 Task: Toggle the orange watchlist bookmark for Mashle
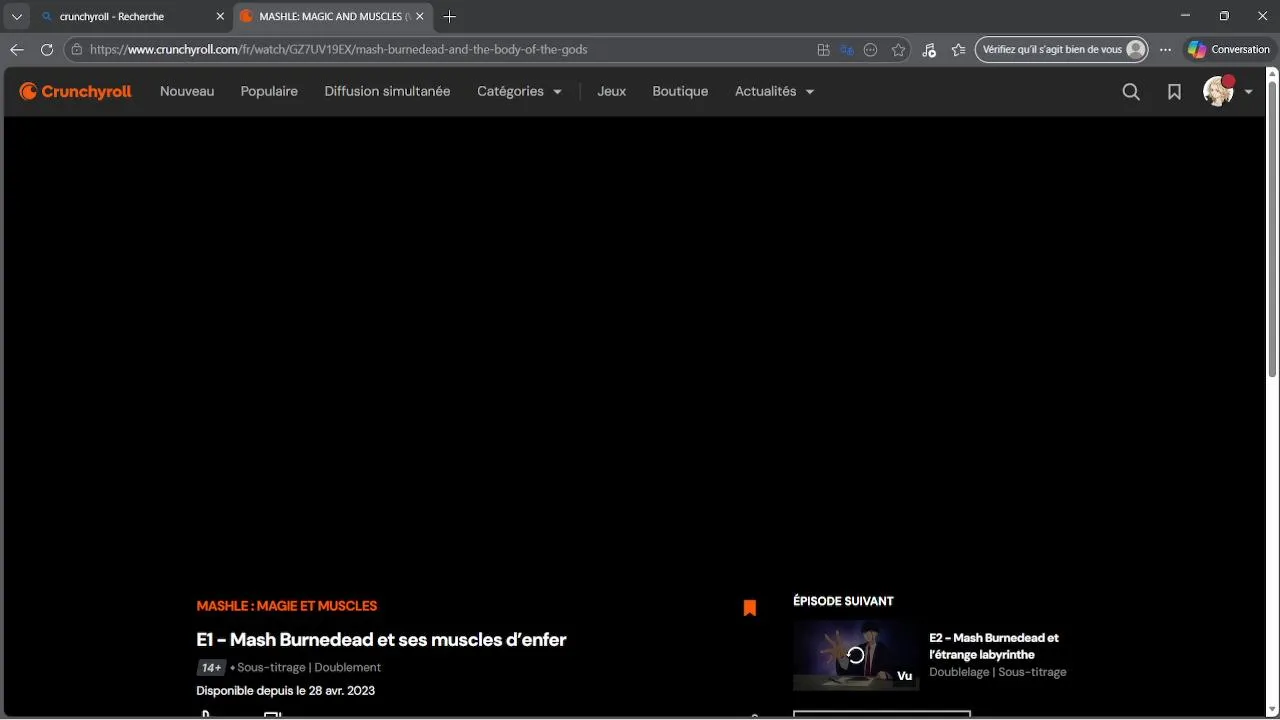750,607
